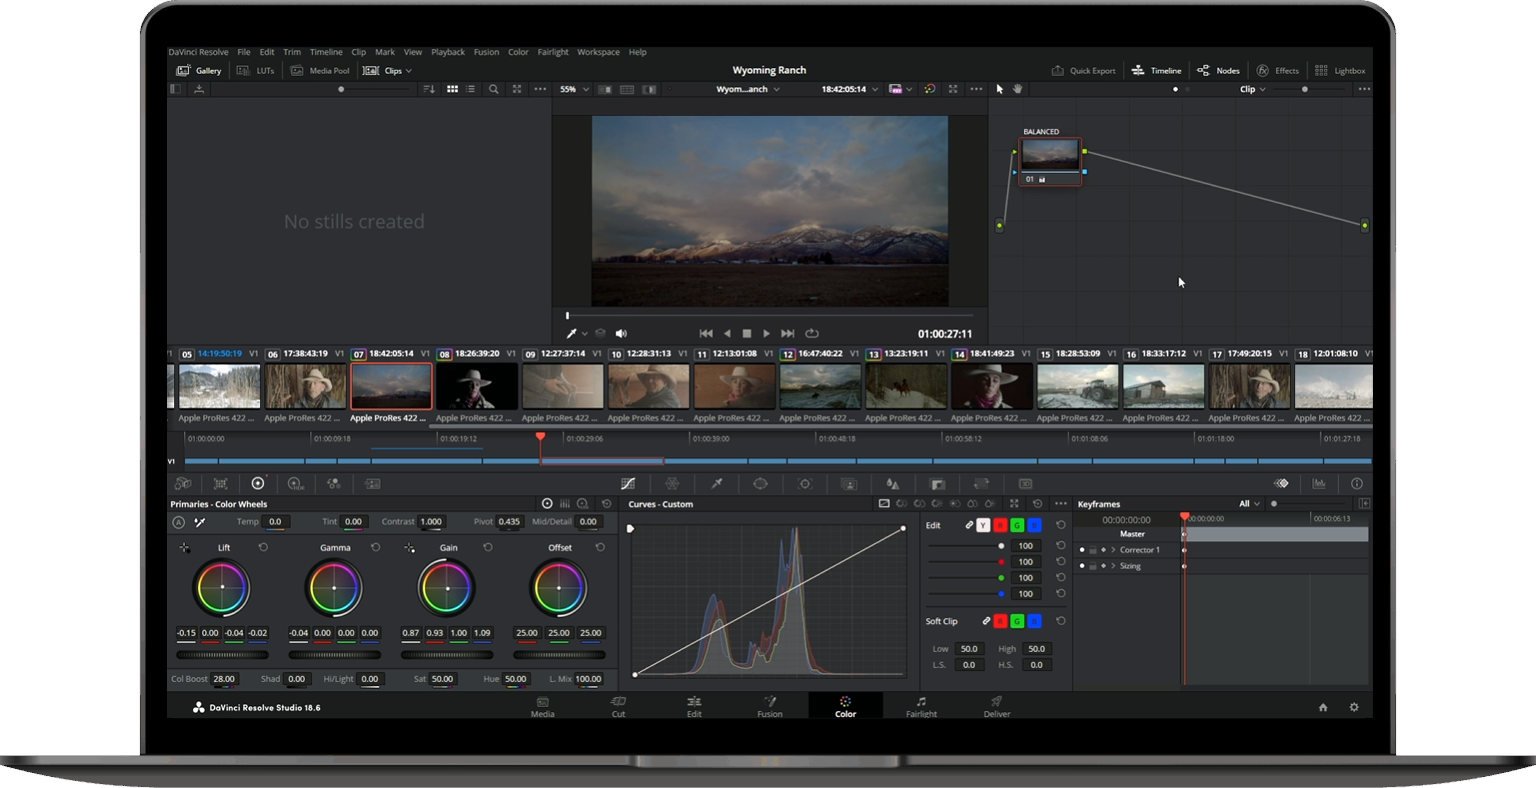Adjust the Gain master wheel slider
1536x788 pixels.
click(447, 655)
